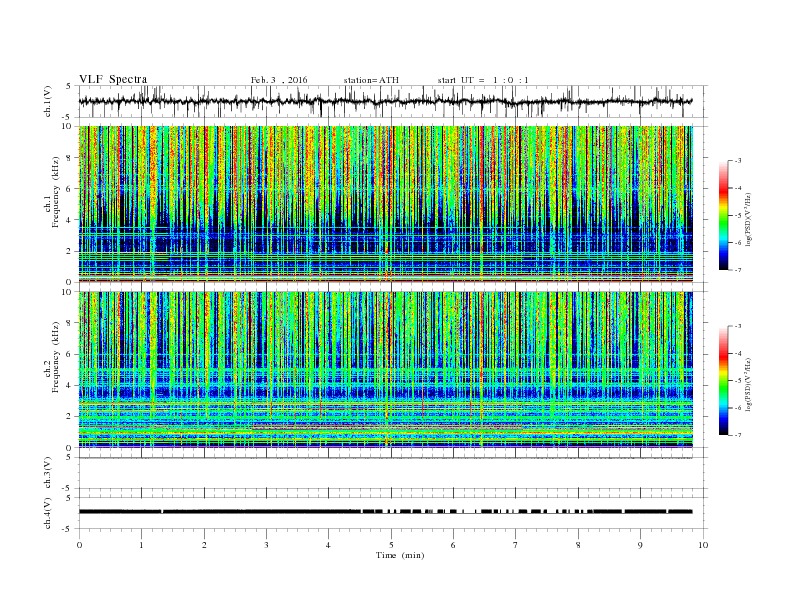This screenshot has width=792, height=612.
Task: Click the ch.4 black signal bar
Action: tap(386, 512)
